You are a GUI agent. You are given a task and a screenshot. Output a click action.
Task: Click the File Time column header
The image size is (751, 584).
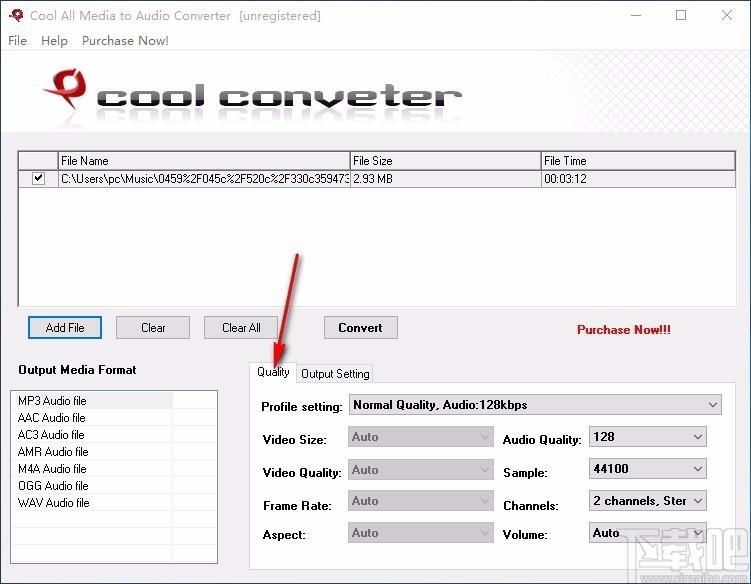point(638,160)
